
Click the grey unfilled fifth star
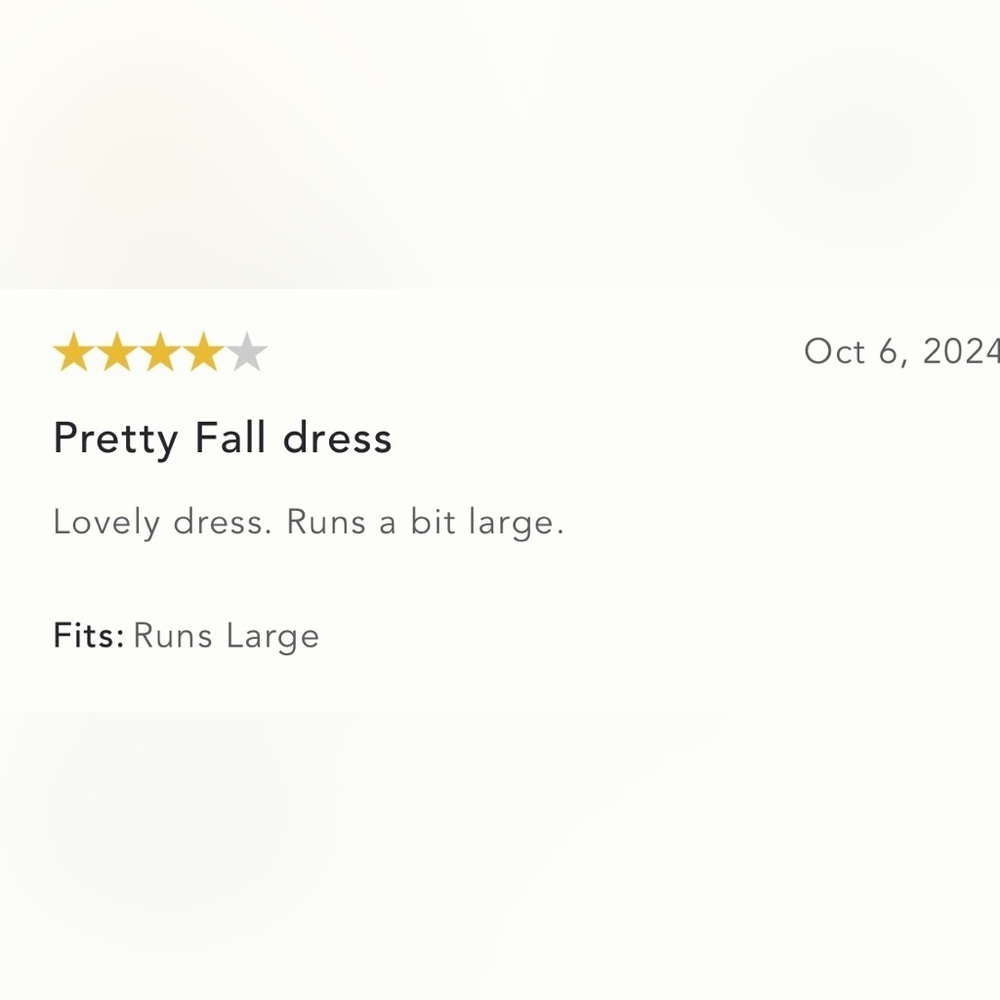pyautogui.click(x=247, y=351)
